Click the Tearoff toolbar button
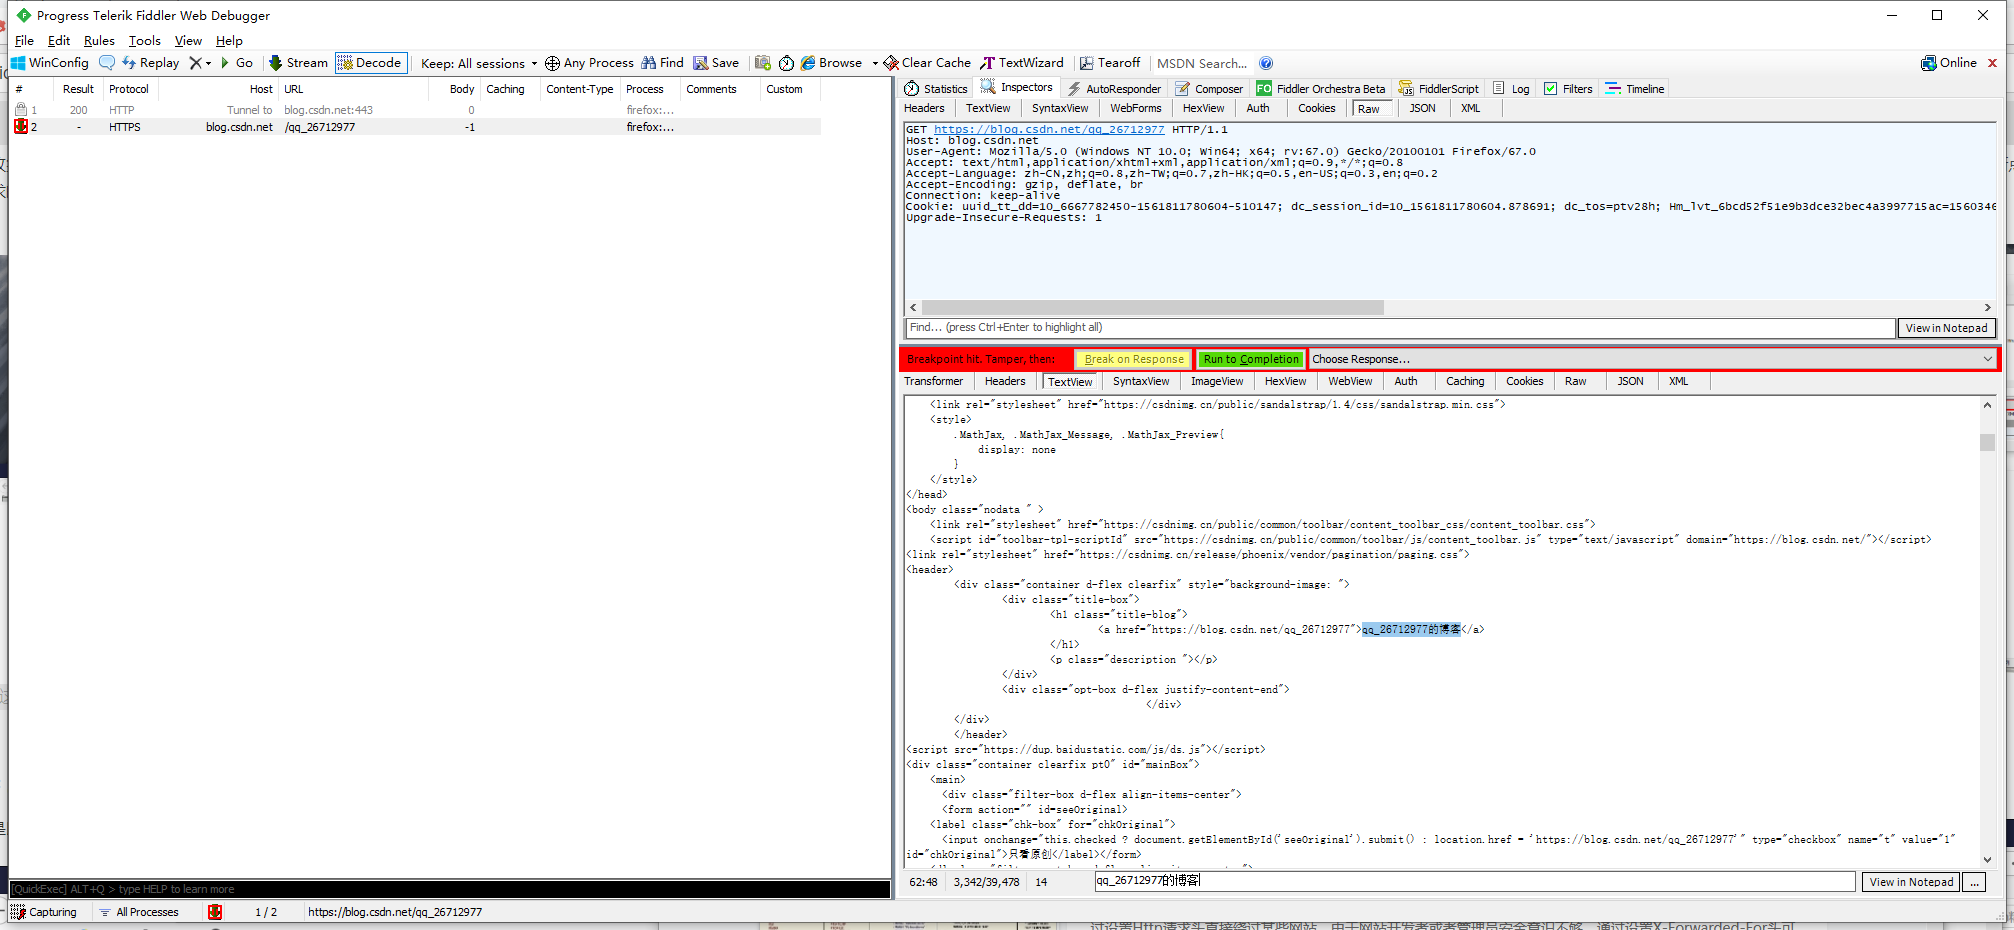Viewport: 2014px width, 930px height. [x=1110, y=63]
